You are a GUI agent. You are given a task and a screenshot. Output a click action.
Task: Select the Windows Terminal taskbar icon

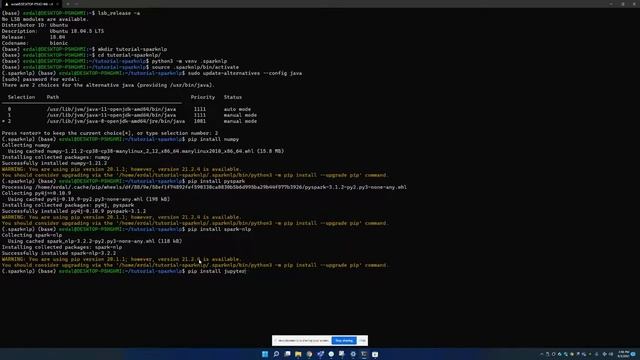click(364, 354)
